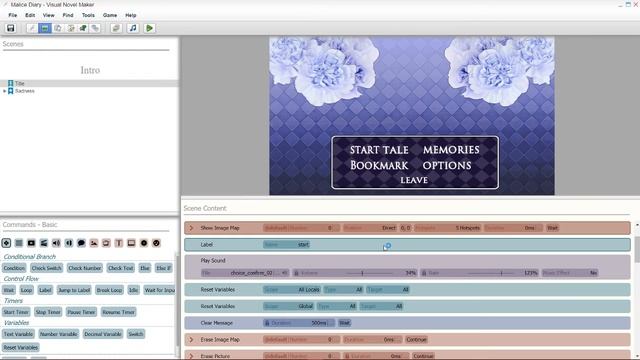640x360 pixels.
Task: Click the START TALE preview text
Action: click(379, 150)
